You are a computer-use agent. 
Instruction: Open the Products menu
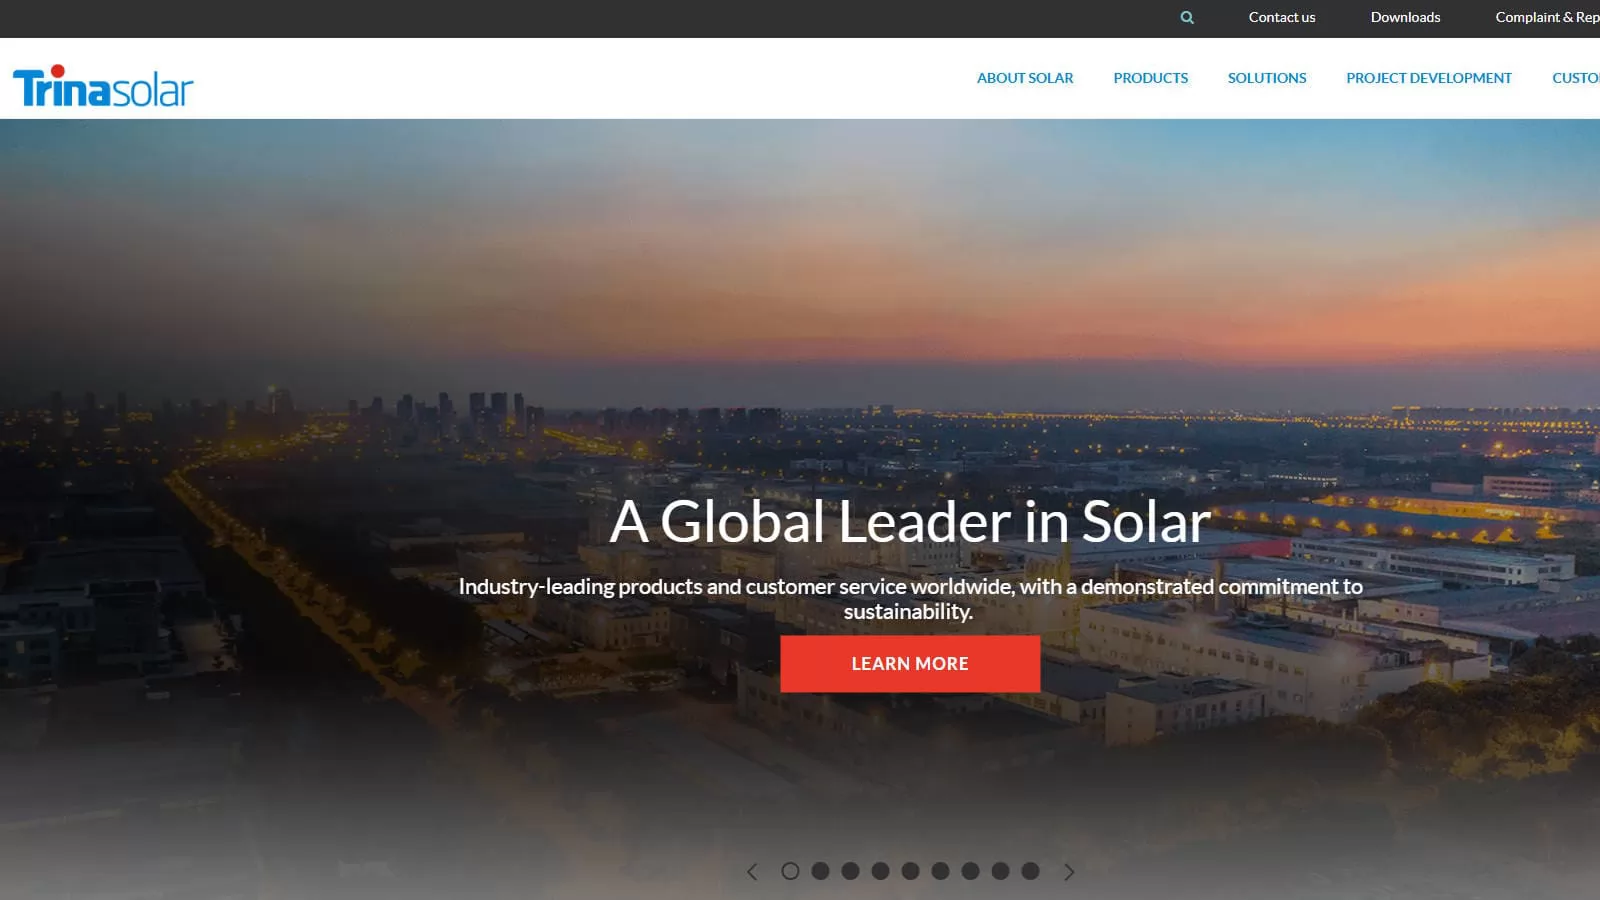1151,78
